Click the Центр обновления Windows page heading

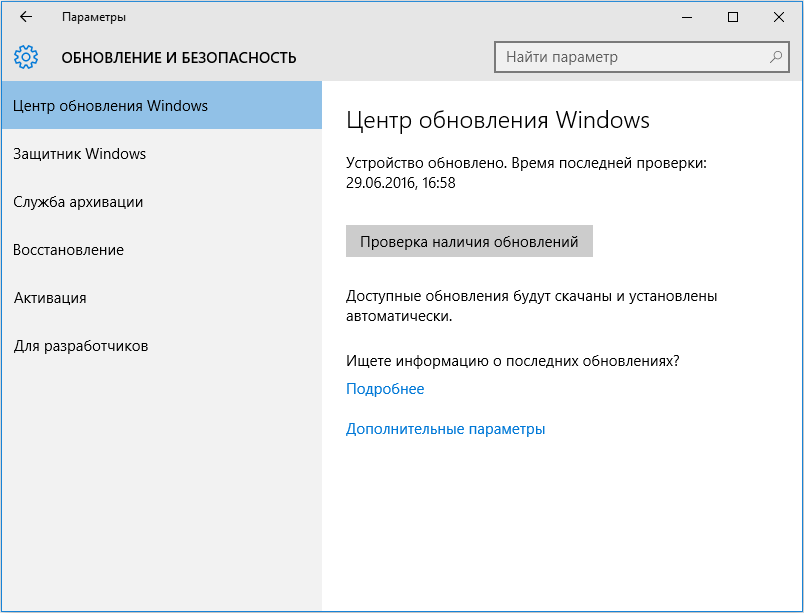pos(498,119)
